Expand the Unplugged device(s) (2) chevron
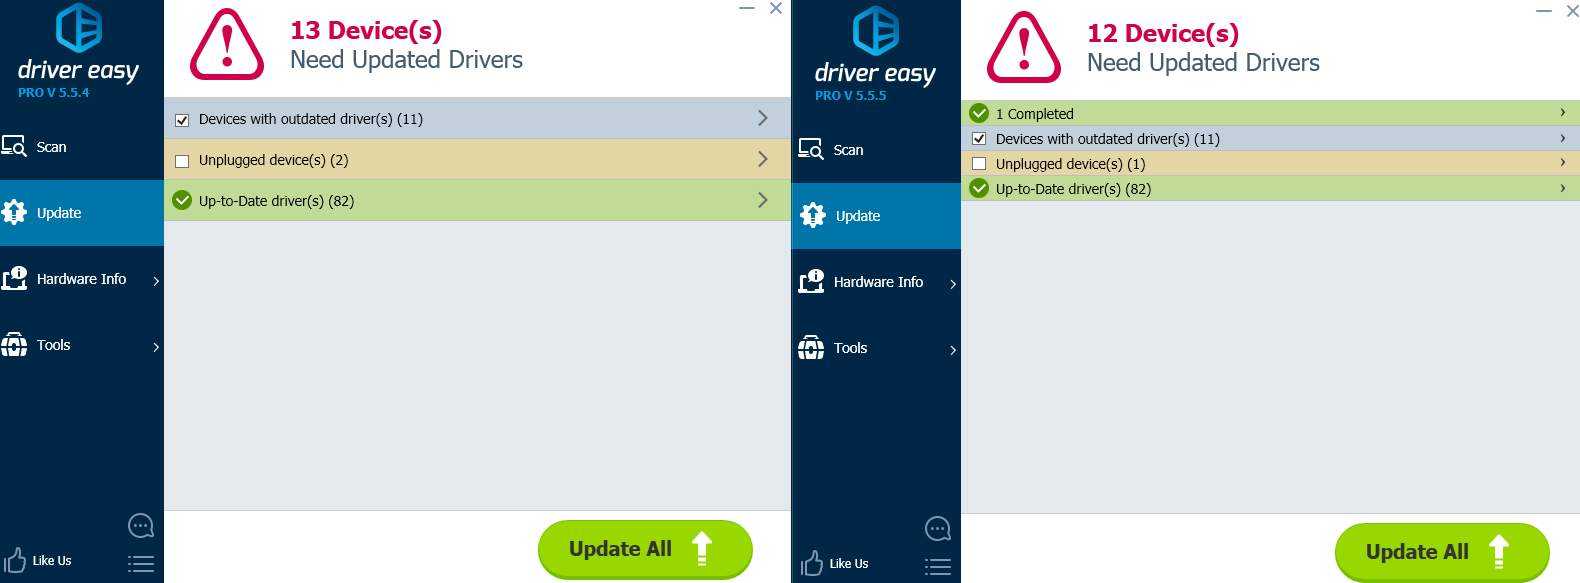 click(x=763, y=159)
